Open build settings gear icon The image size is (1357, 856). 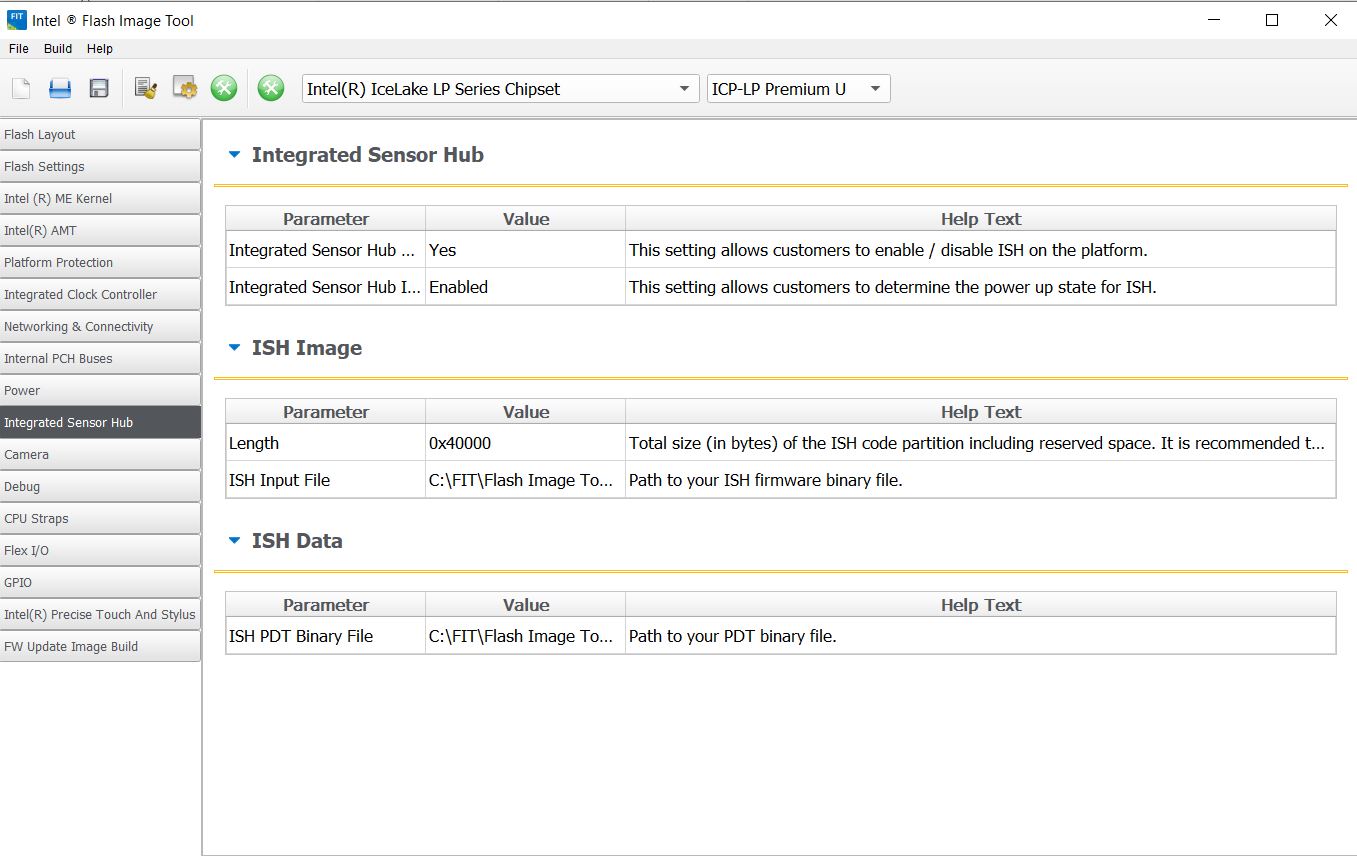[x=185, y=88]
